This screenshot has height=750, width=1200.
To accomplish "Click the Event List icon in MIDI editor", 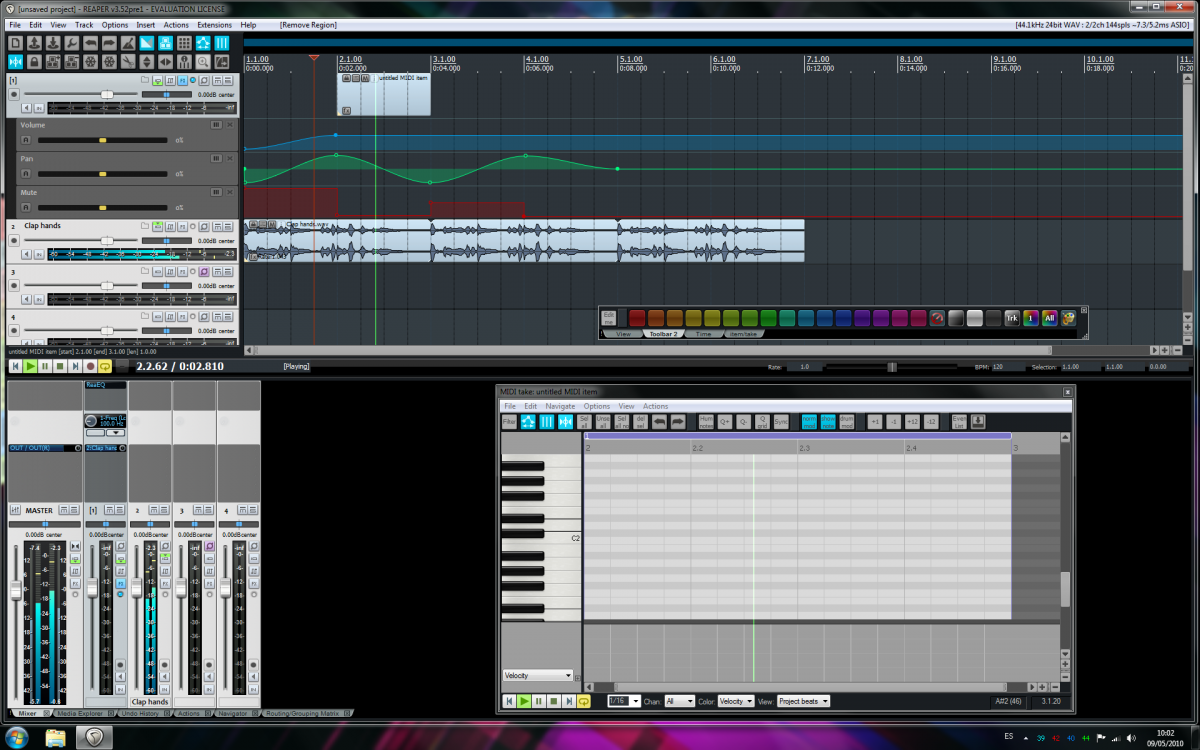I will click(x=959, y=422).
